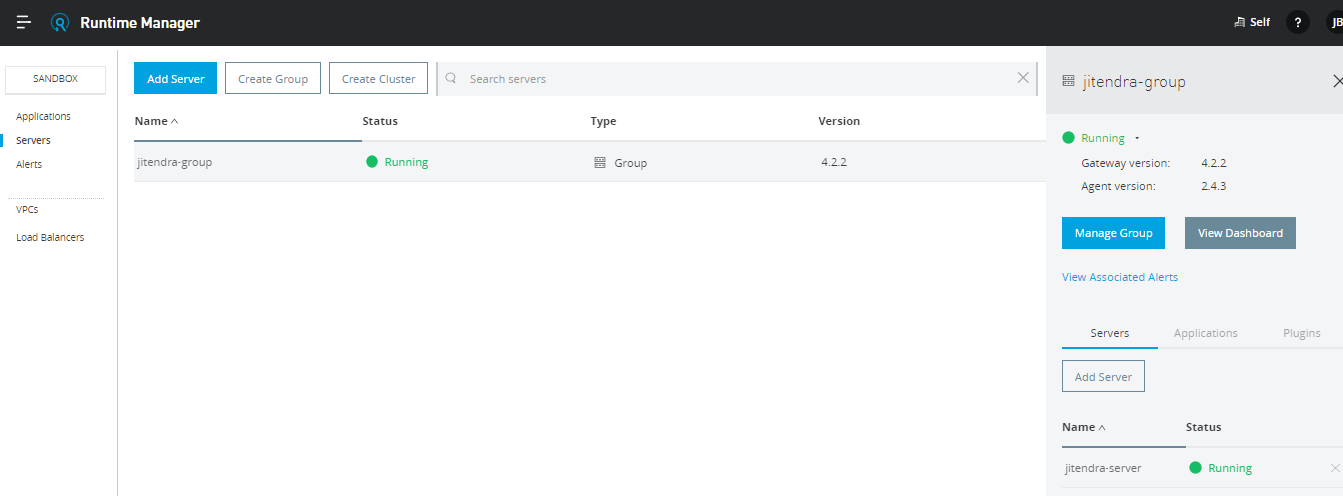Viewport: 1343px width, 496px height.
Task: Click Running status in jitendra-group row
Action: click(x=406, y=161)
